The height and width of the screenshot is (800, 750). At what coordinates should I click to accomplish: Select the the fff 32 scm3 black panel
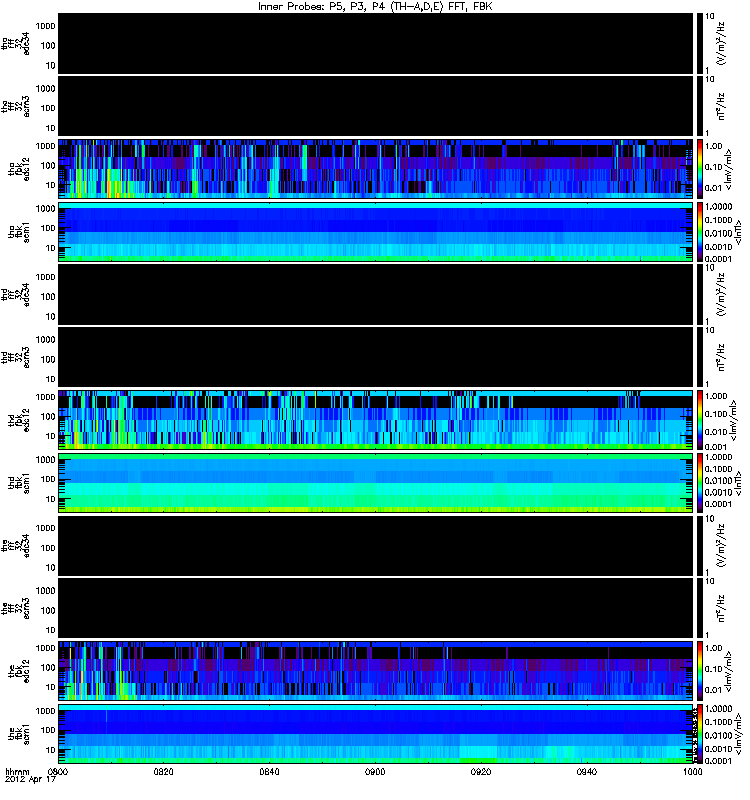click(376, 608)
